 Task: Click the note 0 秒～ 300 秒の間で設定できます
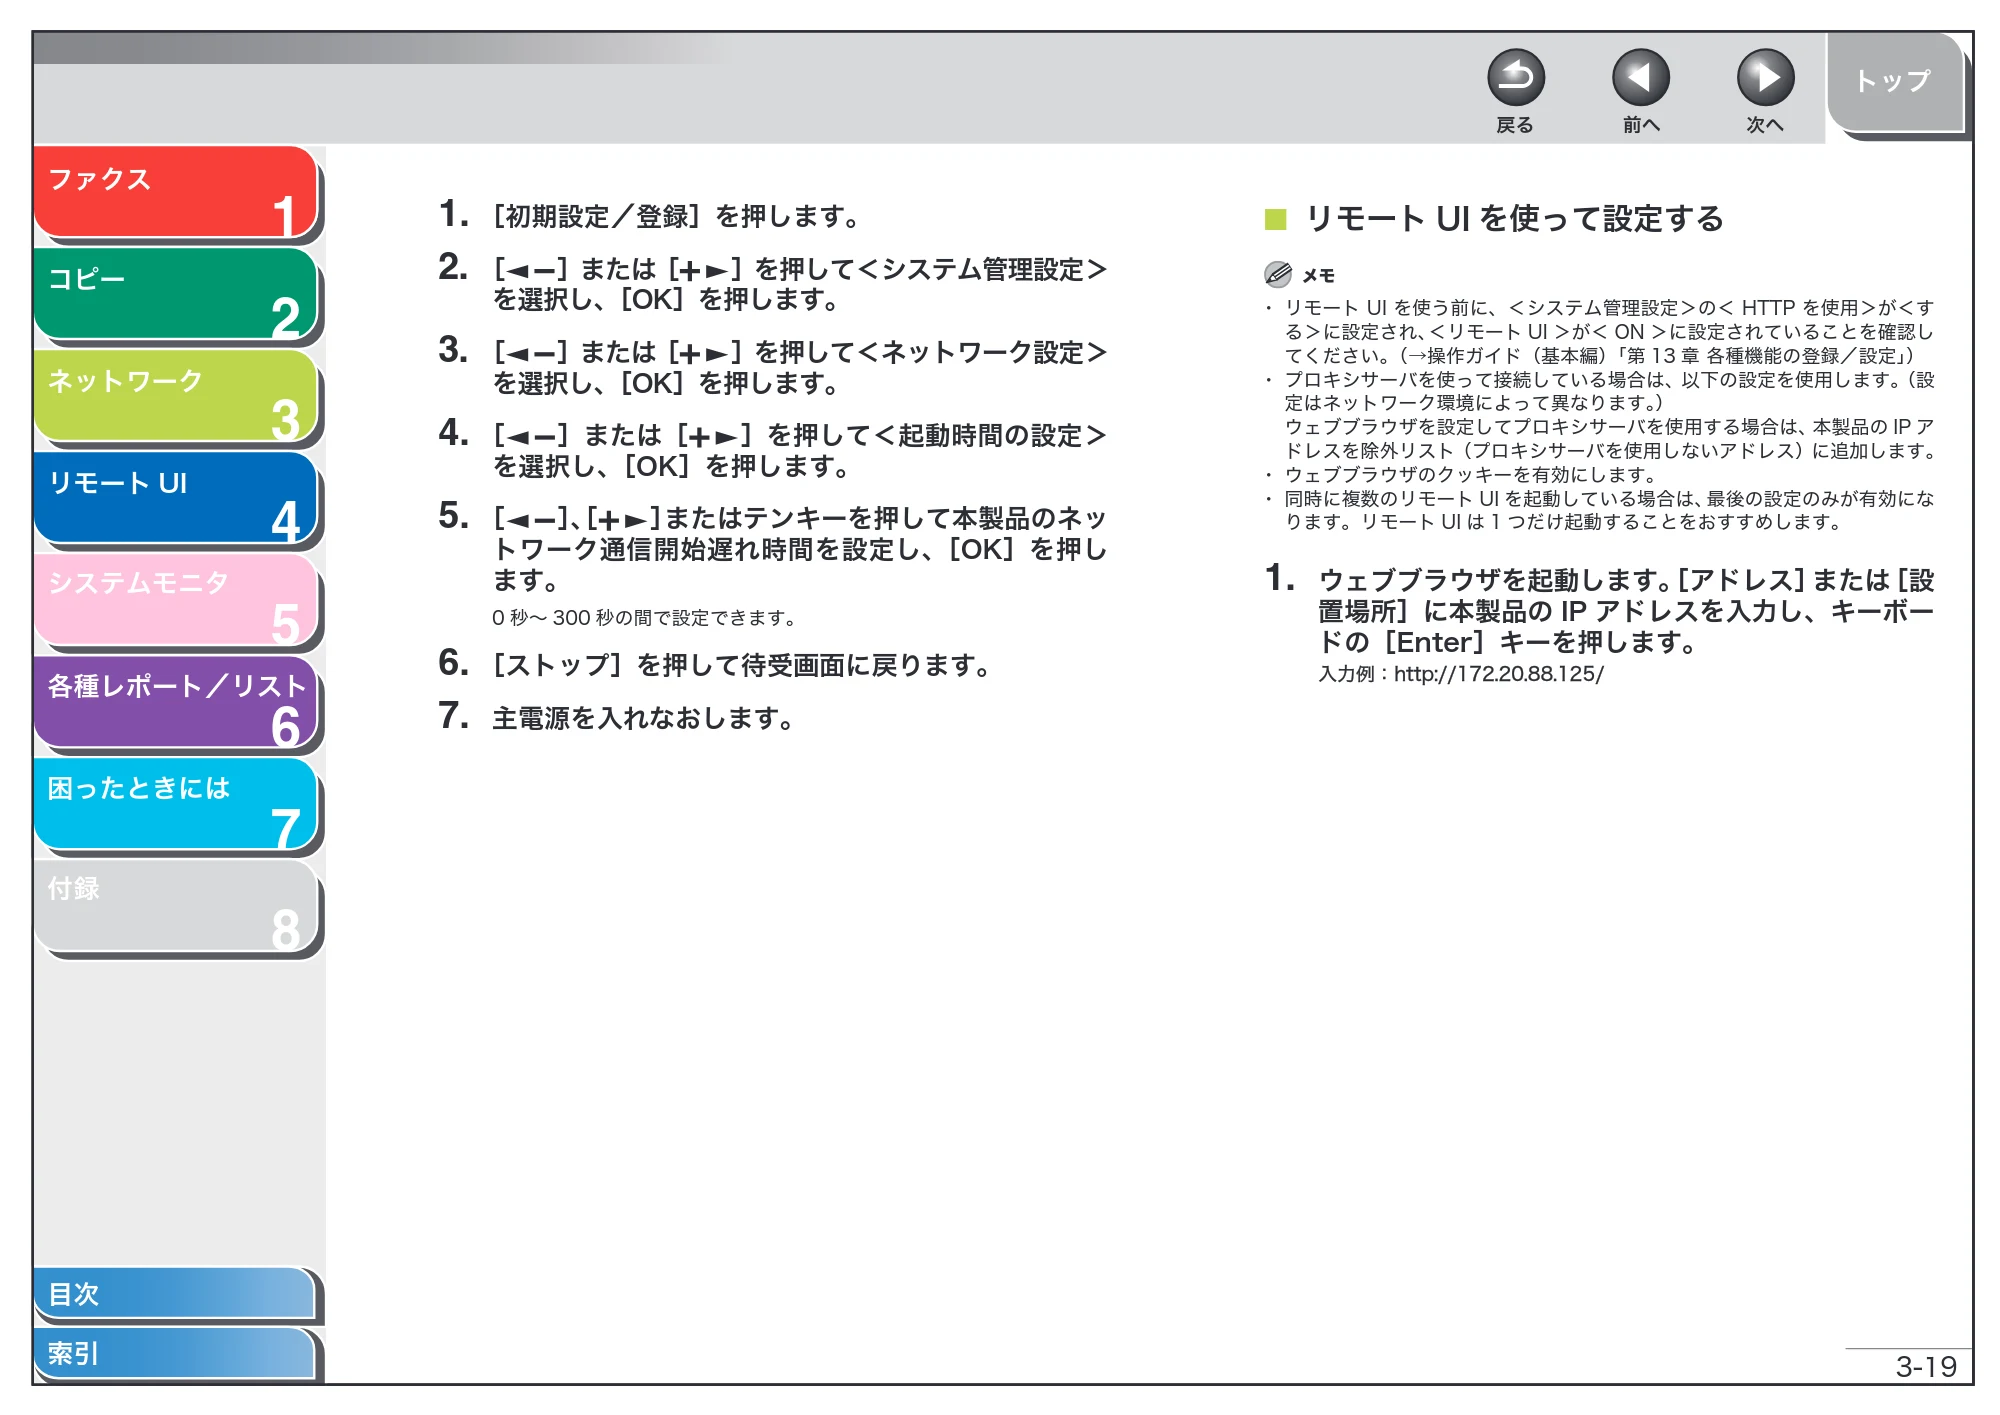coord(643,618)
